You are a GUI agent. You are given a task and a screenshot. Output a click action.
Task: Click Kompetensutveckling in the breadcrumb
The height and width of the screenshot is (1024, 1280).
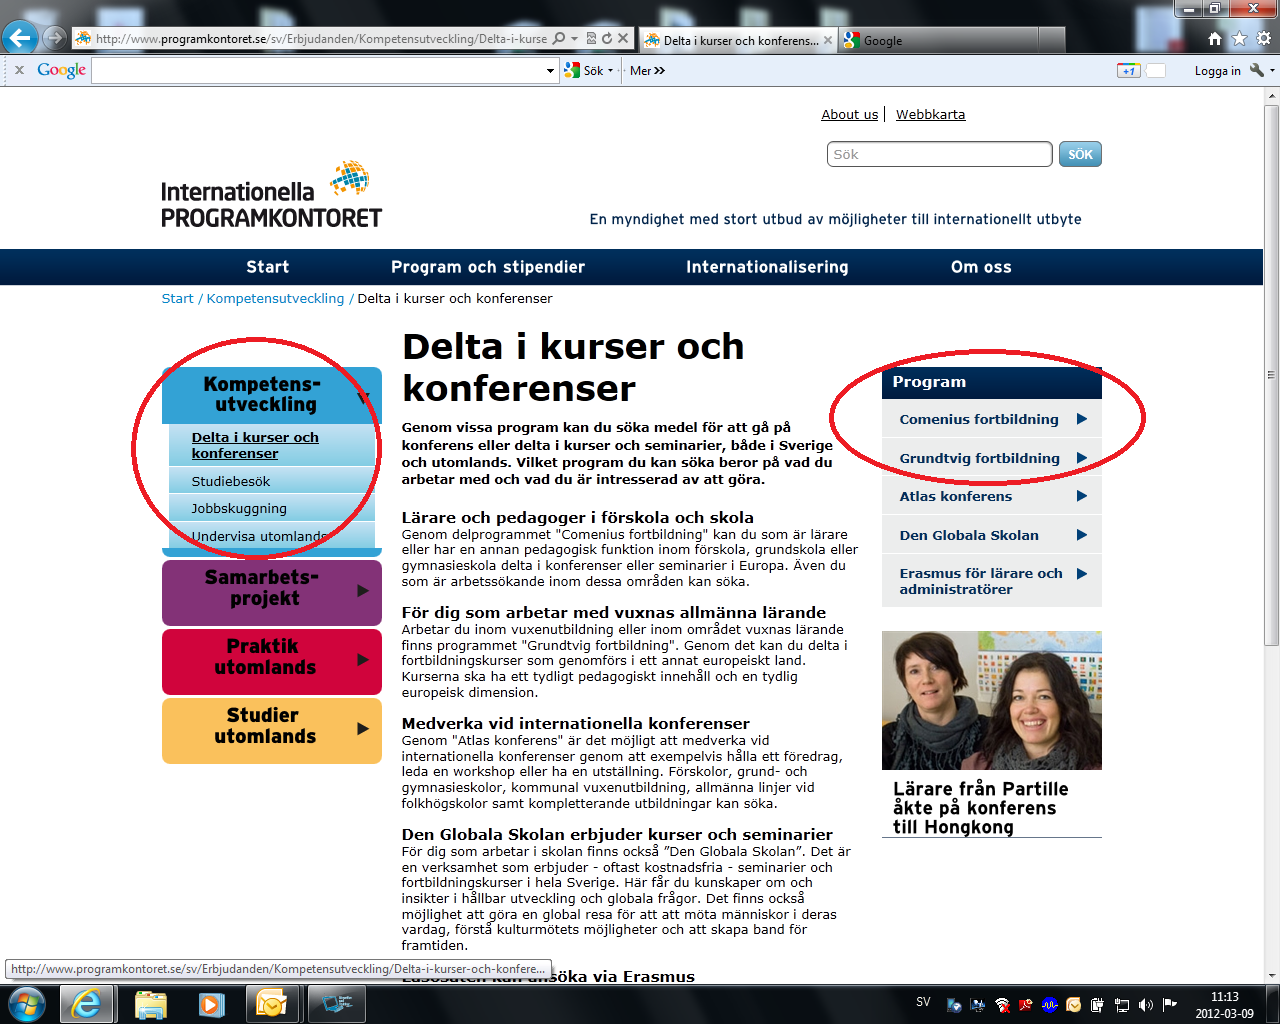tap(275, 298)
